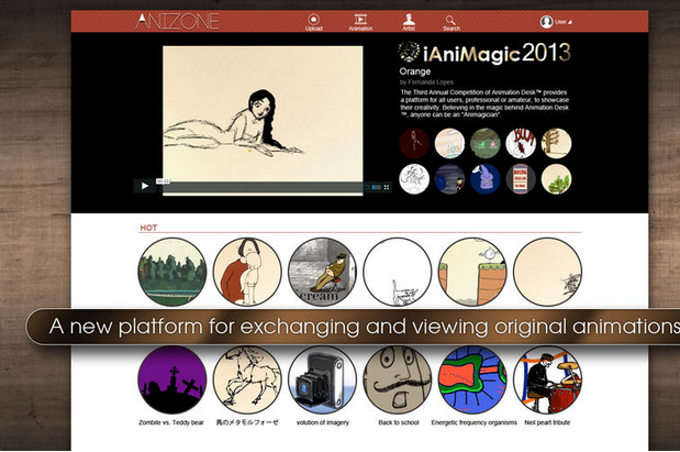Click the 'Zombie vs. Teddy bear' title
This screenshot has width=680, height=452.
(x=171, y=423)
